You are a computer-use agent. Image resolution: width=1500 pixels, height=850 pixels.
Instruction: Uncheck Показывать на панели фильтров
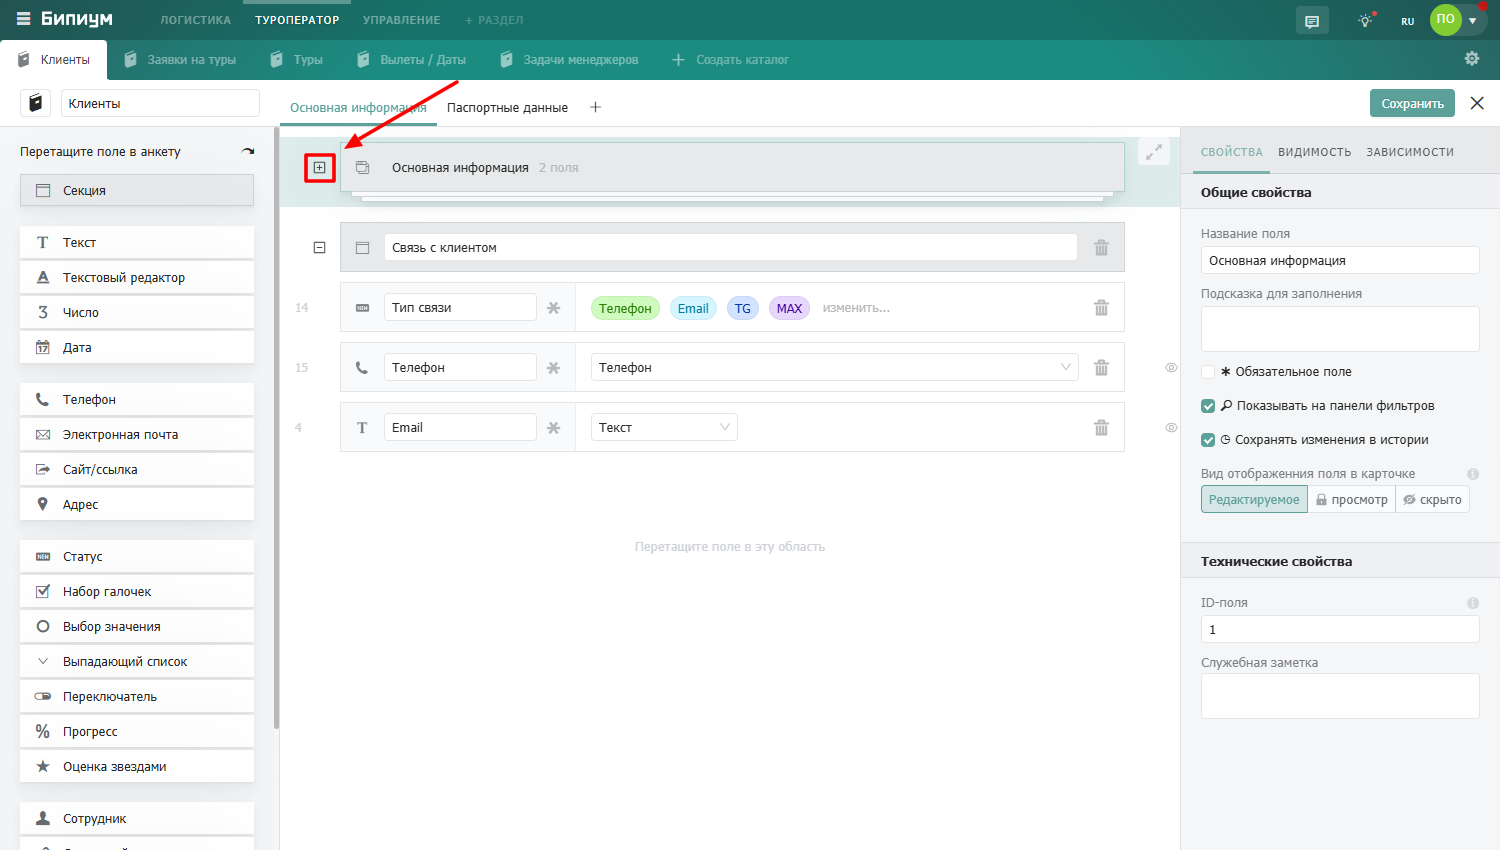tap(1208, 406)
